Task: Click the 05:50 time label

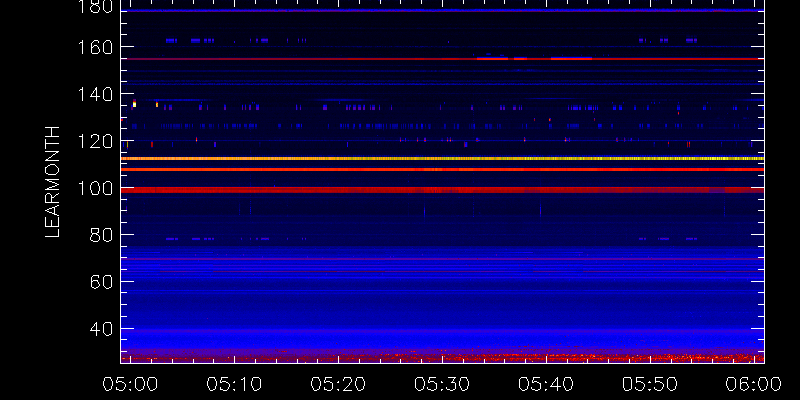Action: [x=649, y=384]
